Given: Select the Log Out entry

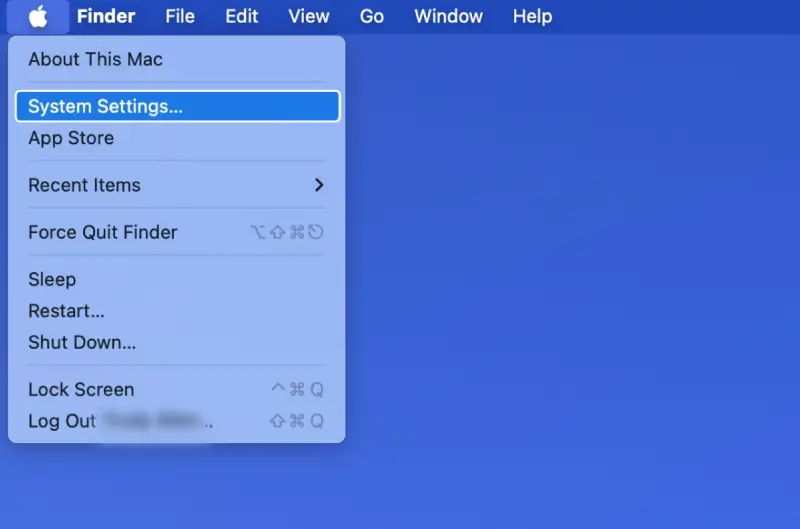Looking at the screenshot, I should click(x=177, y=421).
